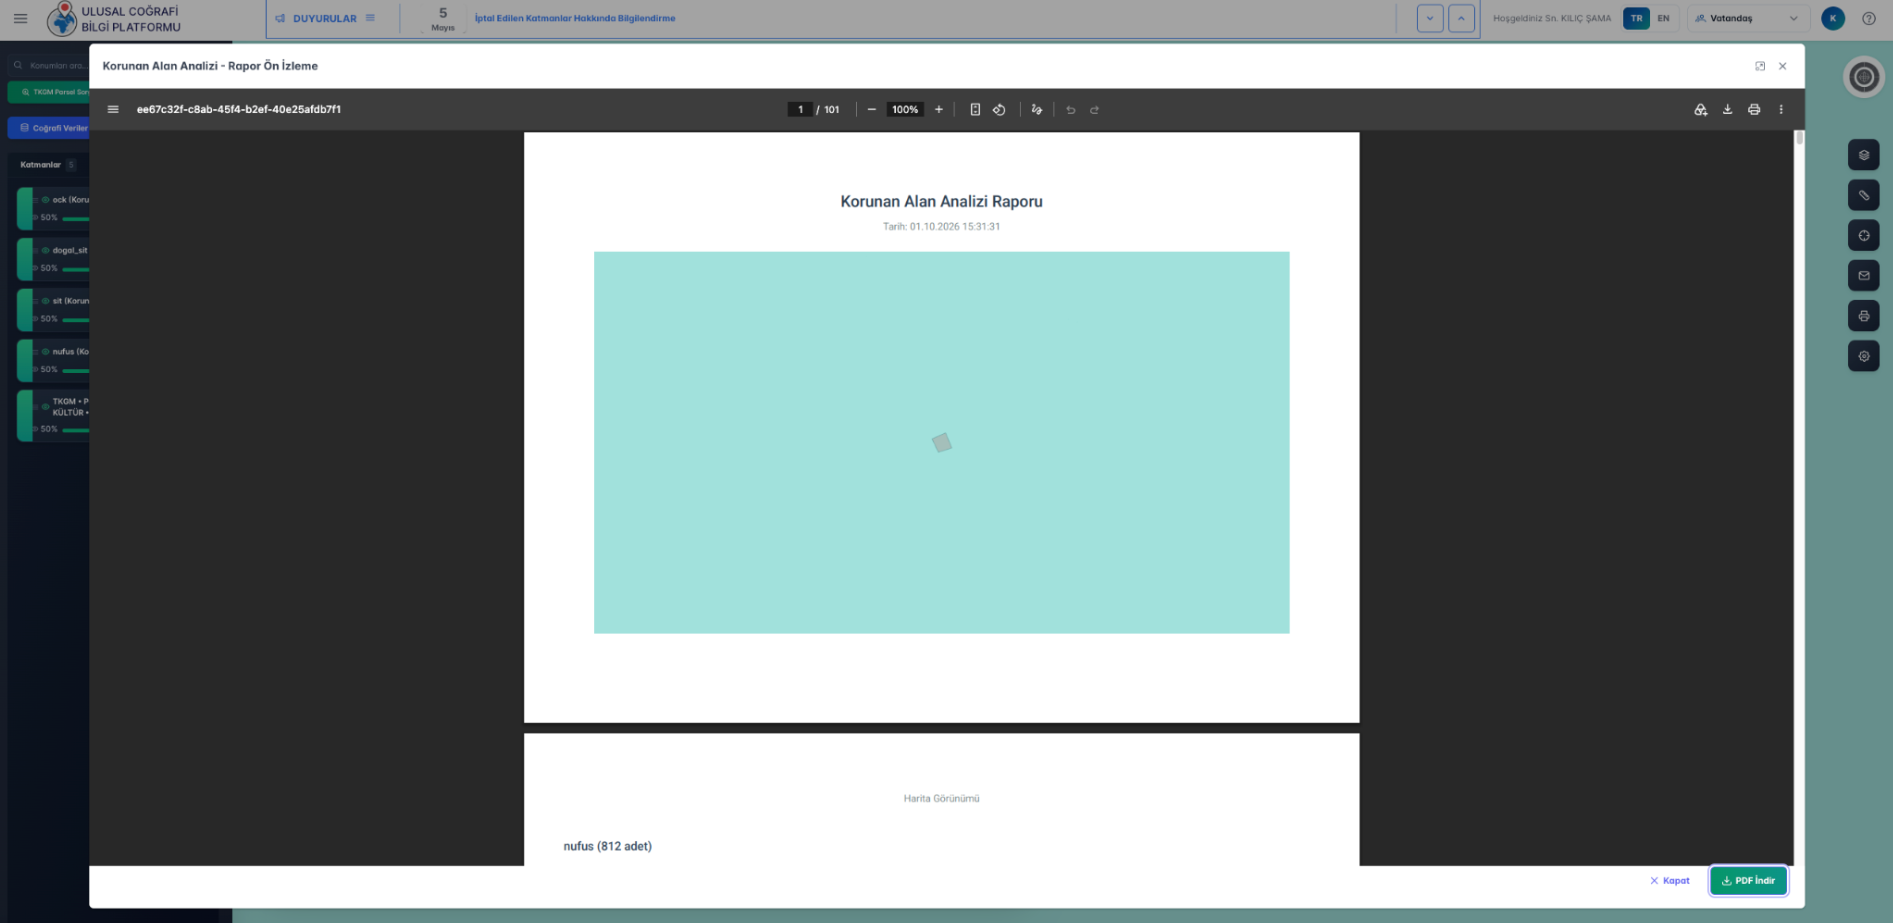
Task: Open the mail tool on right sidebar
Action: [1864, 276]
